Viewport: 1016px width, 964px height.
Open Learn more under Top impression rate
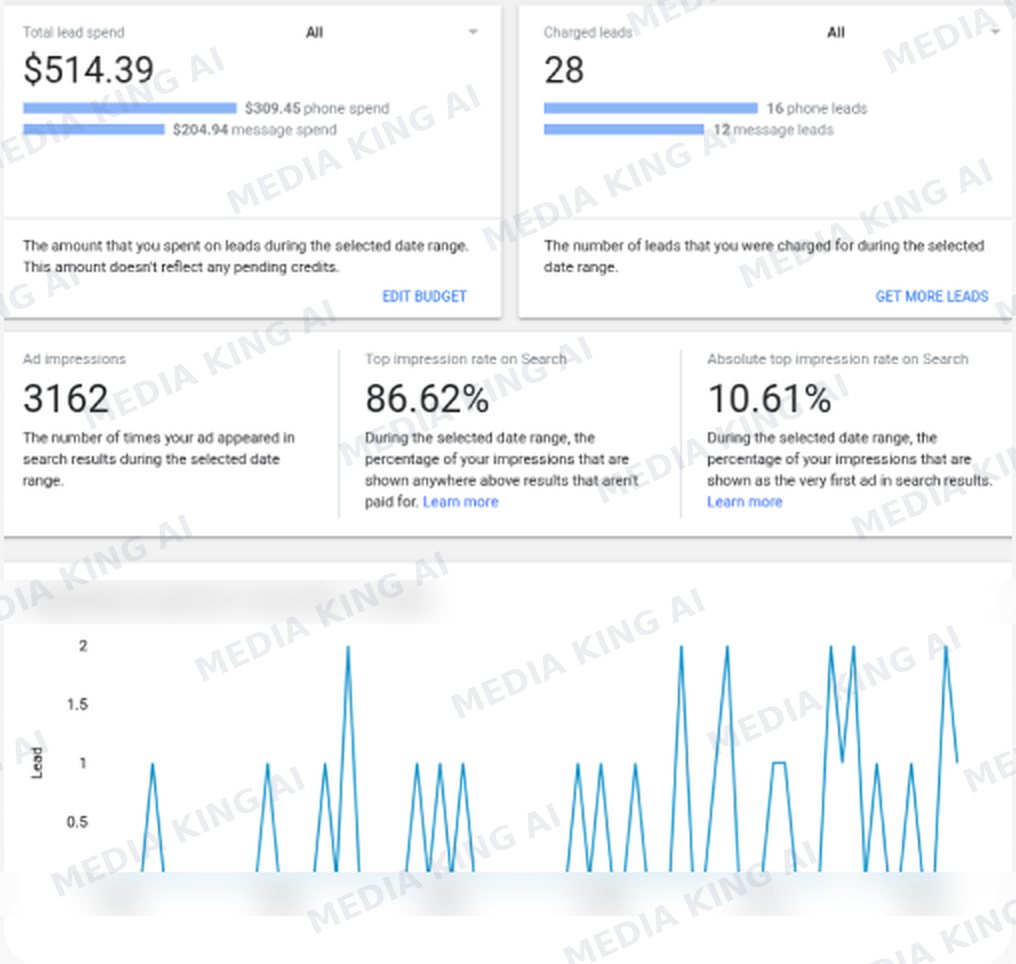[x=461, y=501]
